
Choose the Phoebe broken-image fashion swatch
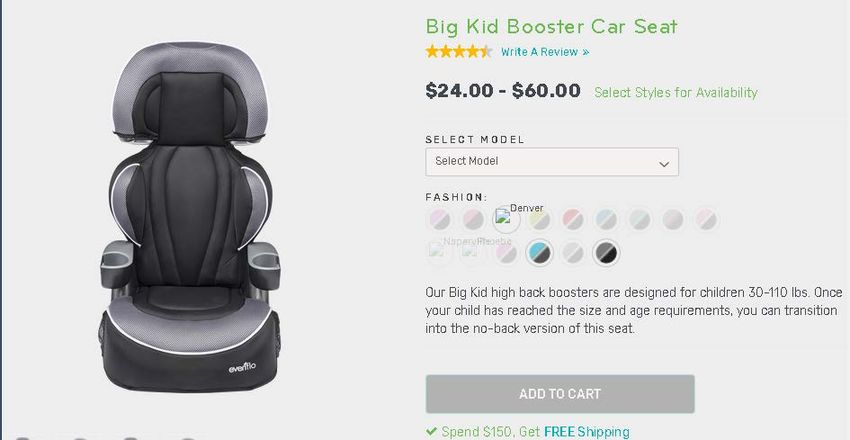(473, 252)
